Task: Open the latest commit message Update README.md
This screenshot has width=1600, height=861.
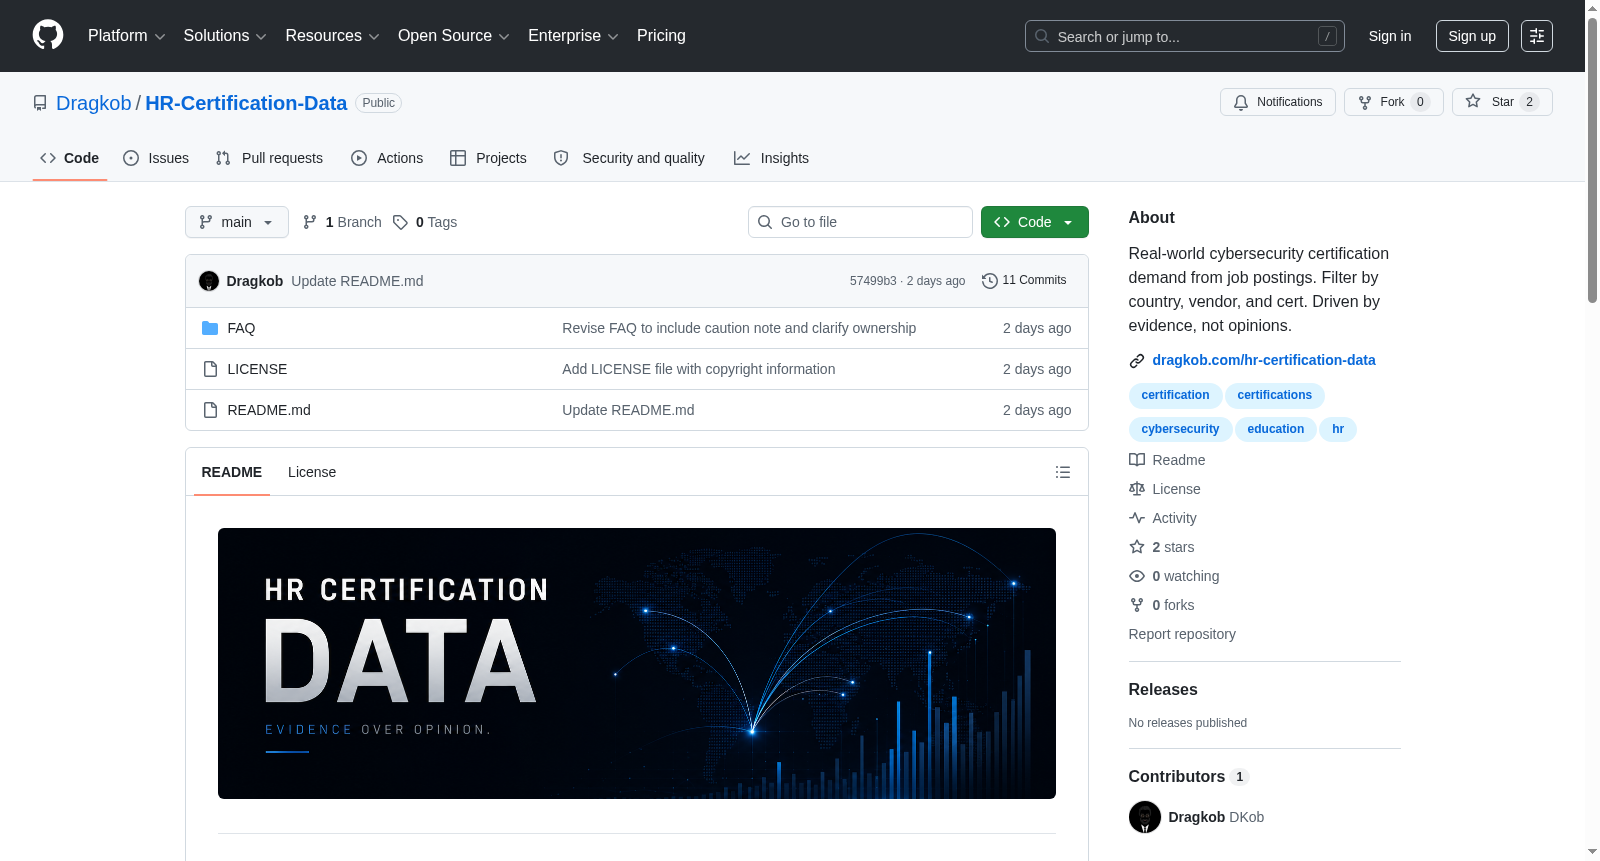Action: (x=357, y=281)
